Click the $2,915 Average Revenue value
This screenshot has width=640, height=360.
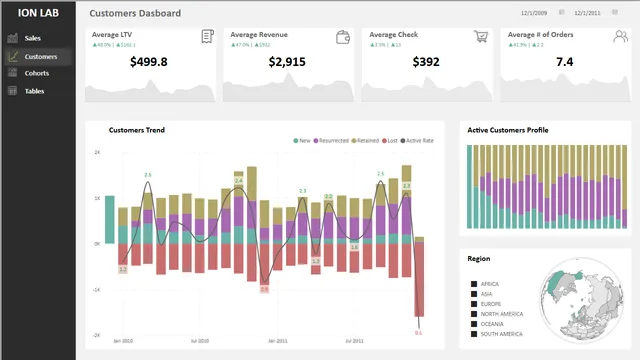click(x=287, y=62)
